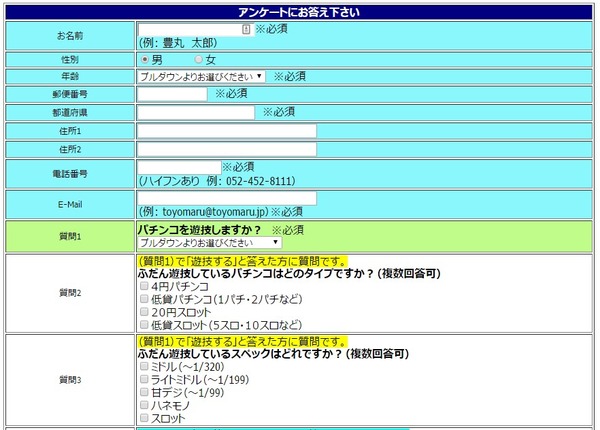Check the 甘デジ(~1/99) checkbox

[x=144, y=392]
